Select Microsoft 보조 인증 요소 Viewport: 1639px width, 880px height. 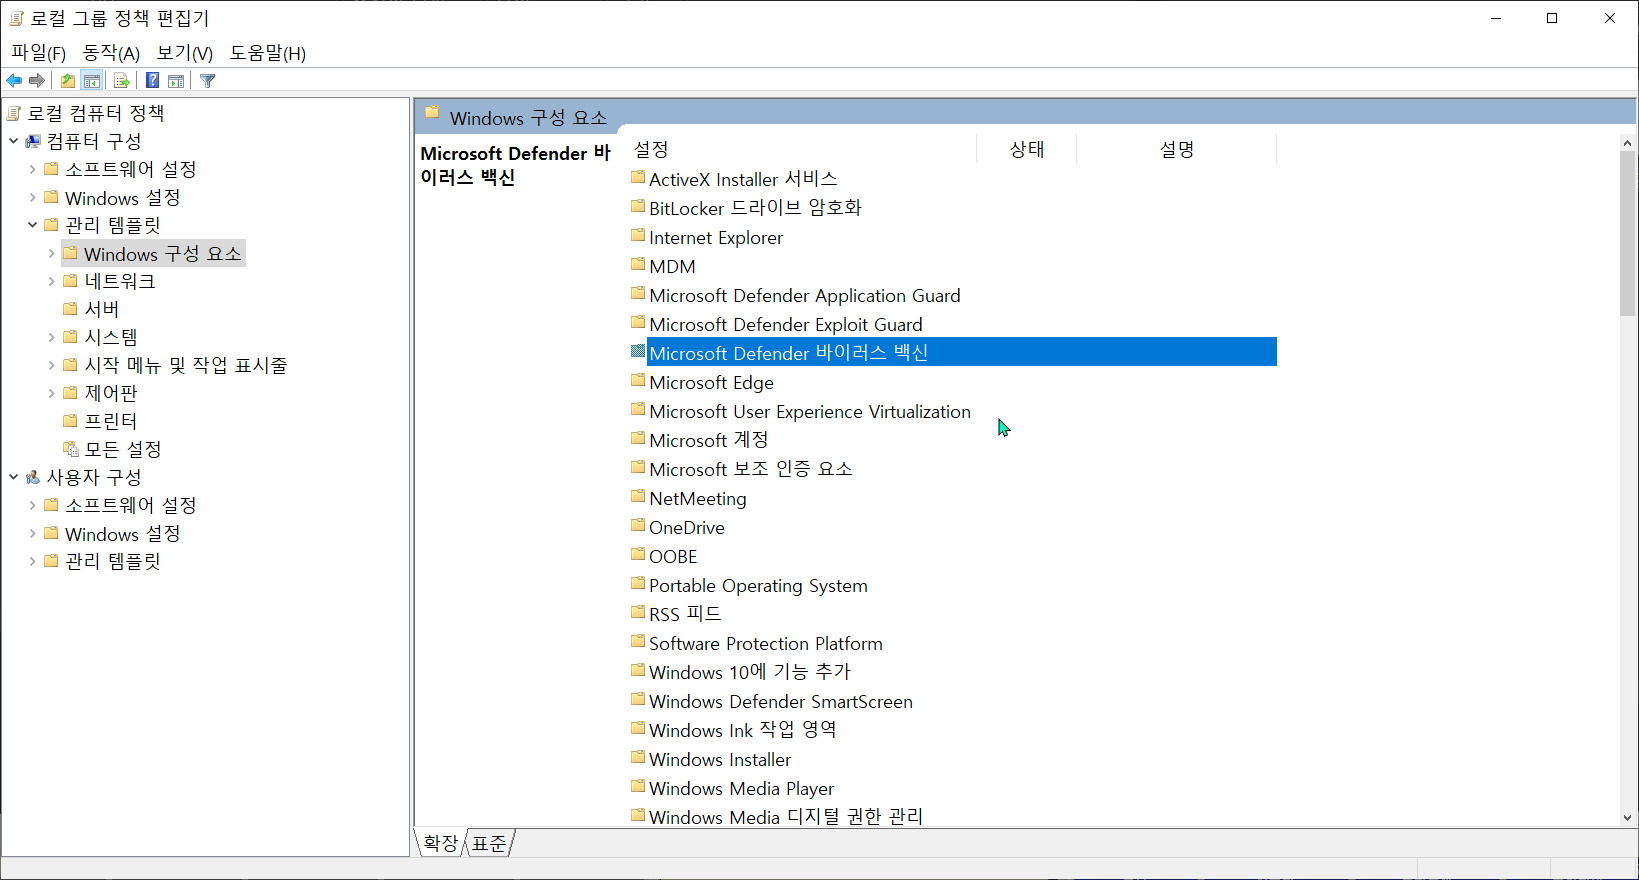click(751, 469)
